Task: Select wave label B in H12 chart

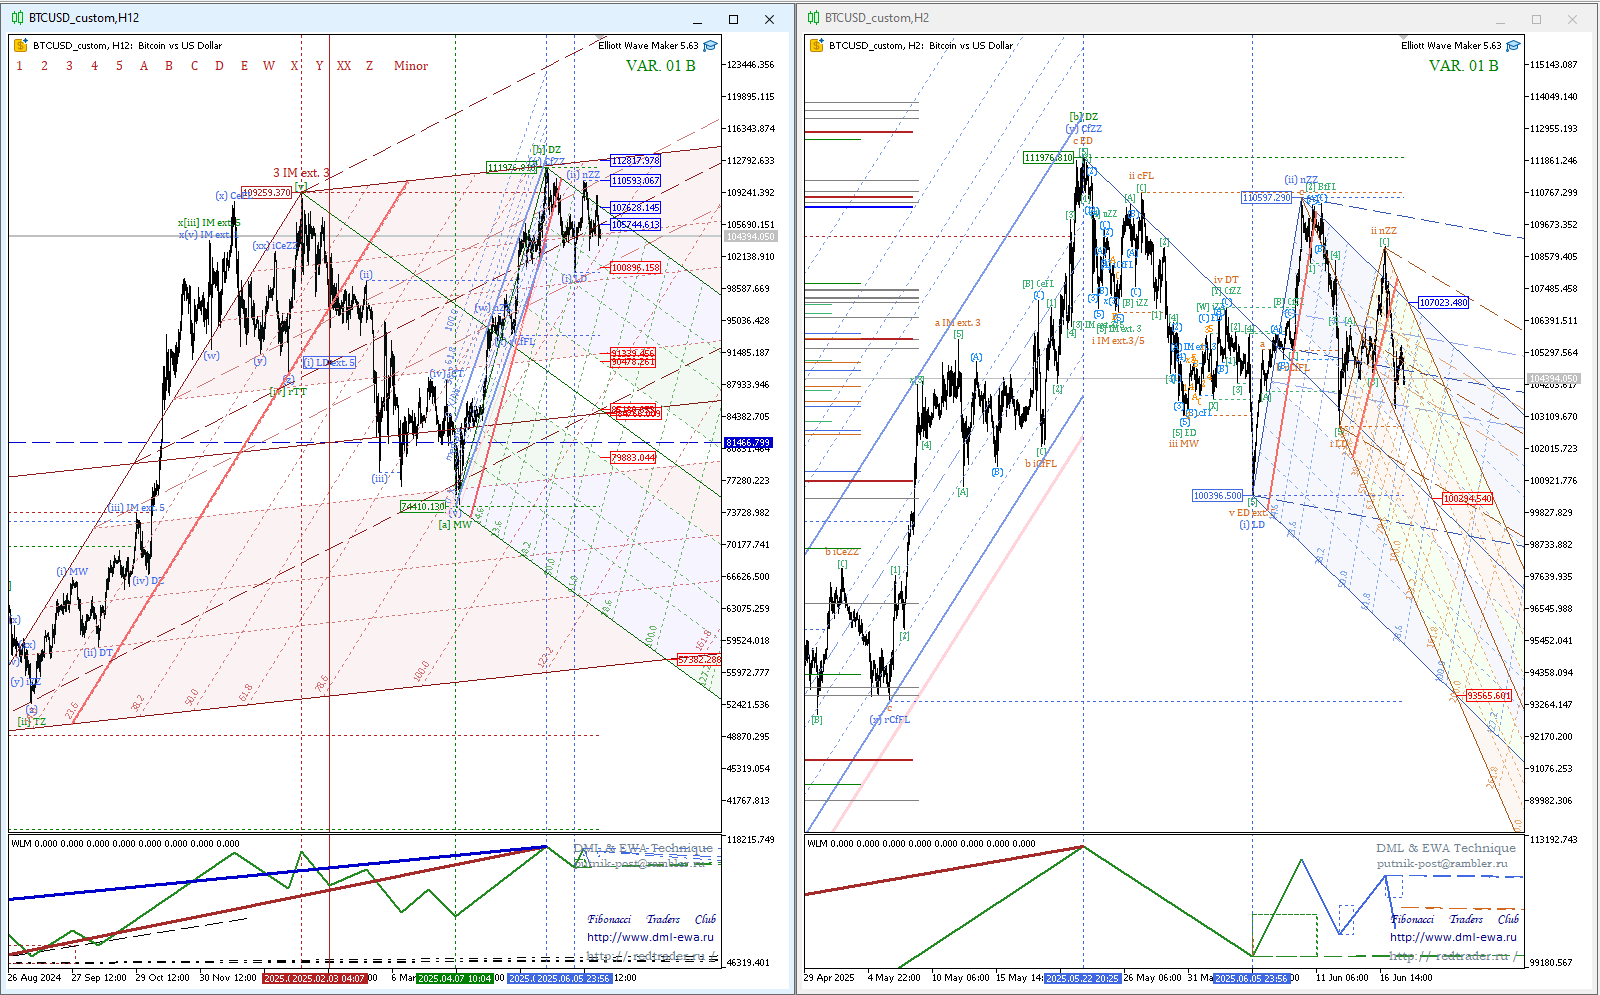Action: pyautogui.click(x=169, y=66)
